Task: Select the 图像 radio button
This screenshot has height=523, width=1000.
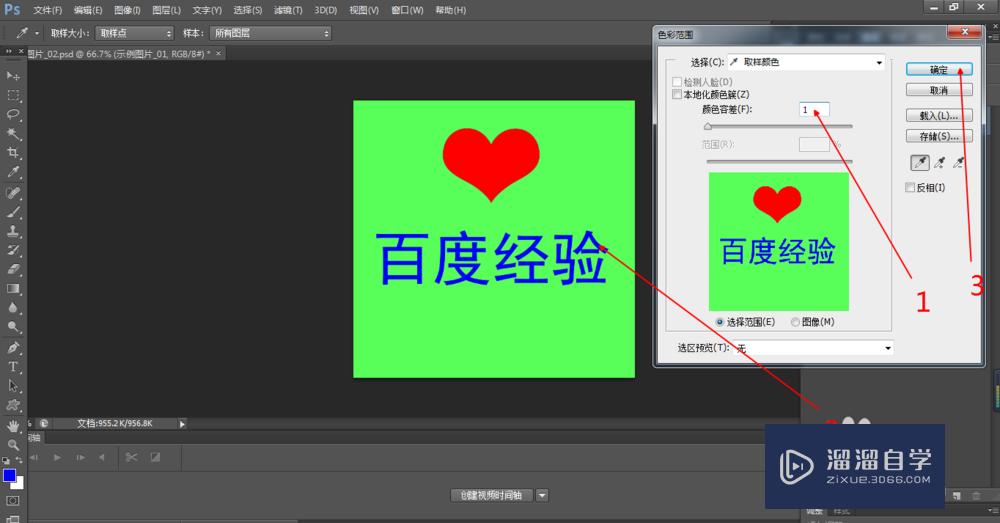Action: point(795,322)
